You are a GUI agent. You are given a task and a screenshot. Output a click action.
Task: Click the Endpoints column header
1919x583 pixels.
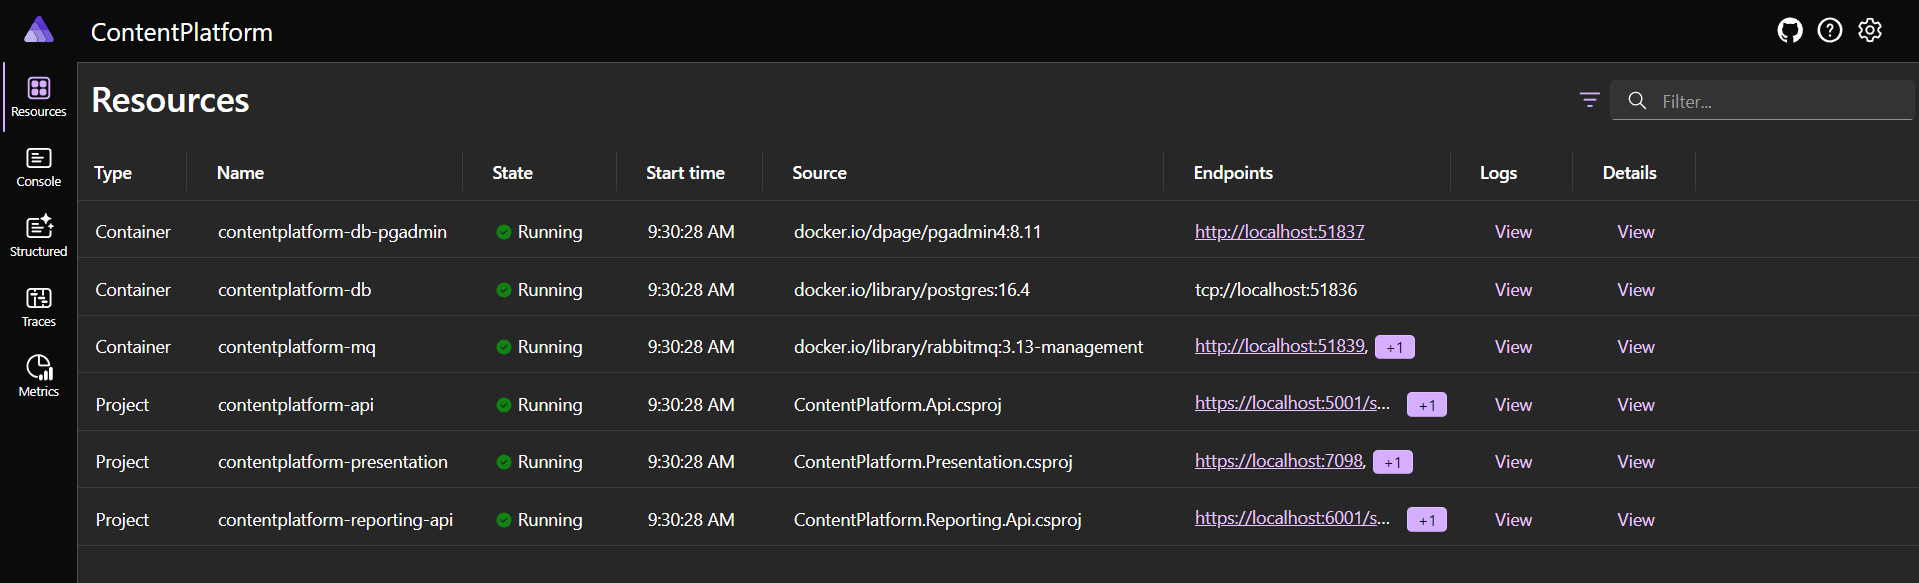1233,173
